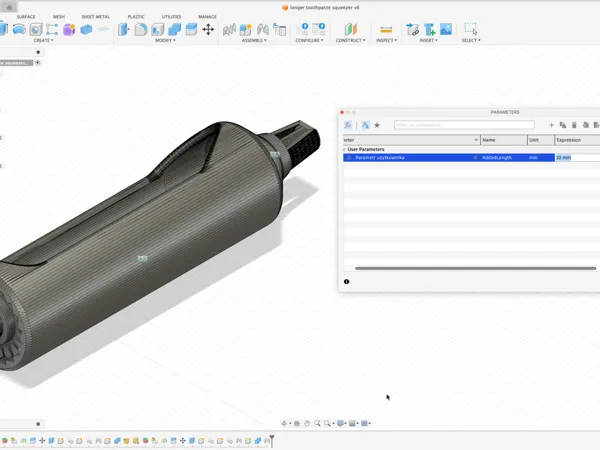
Task: Click the Hole tool icon
Action: tap(36, 29)
